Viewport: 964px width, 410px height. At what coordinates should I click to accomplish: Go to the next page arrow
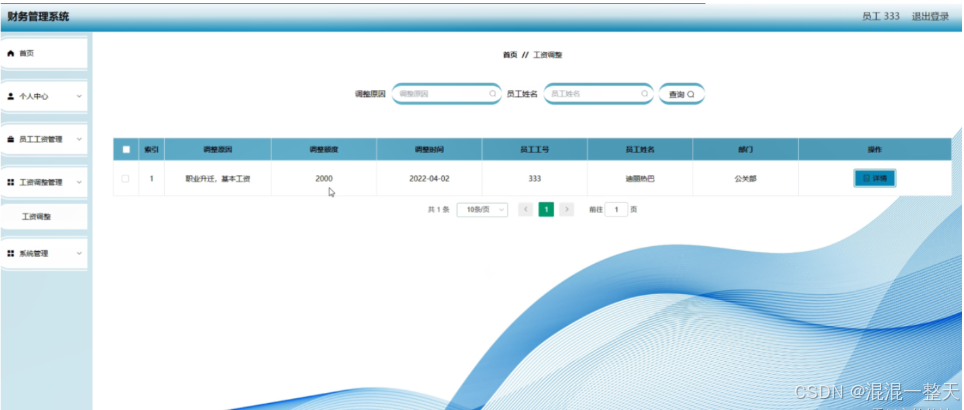567,210
